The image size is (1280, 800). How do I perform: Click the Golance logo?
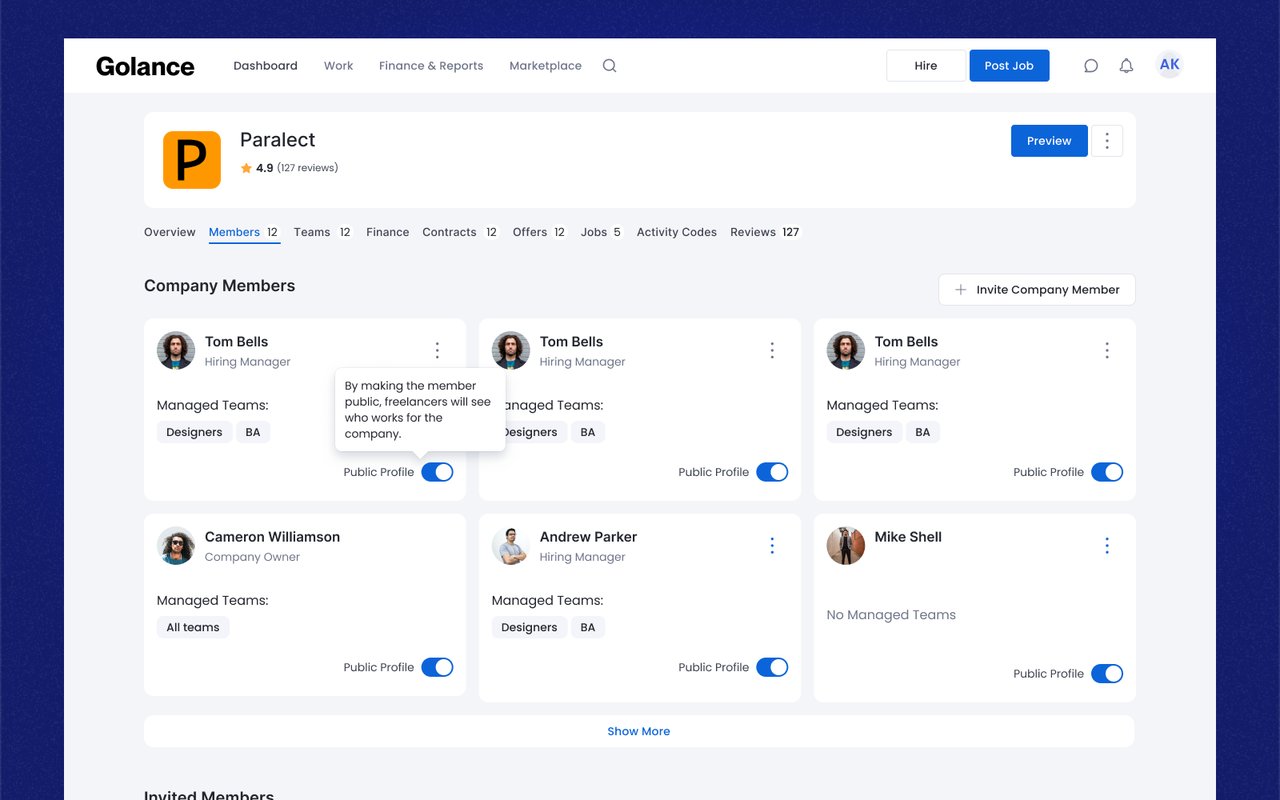(145, 66)
